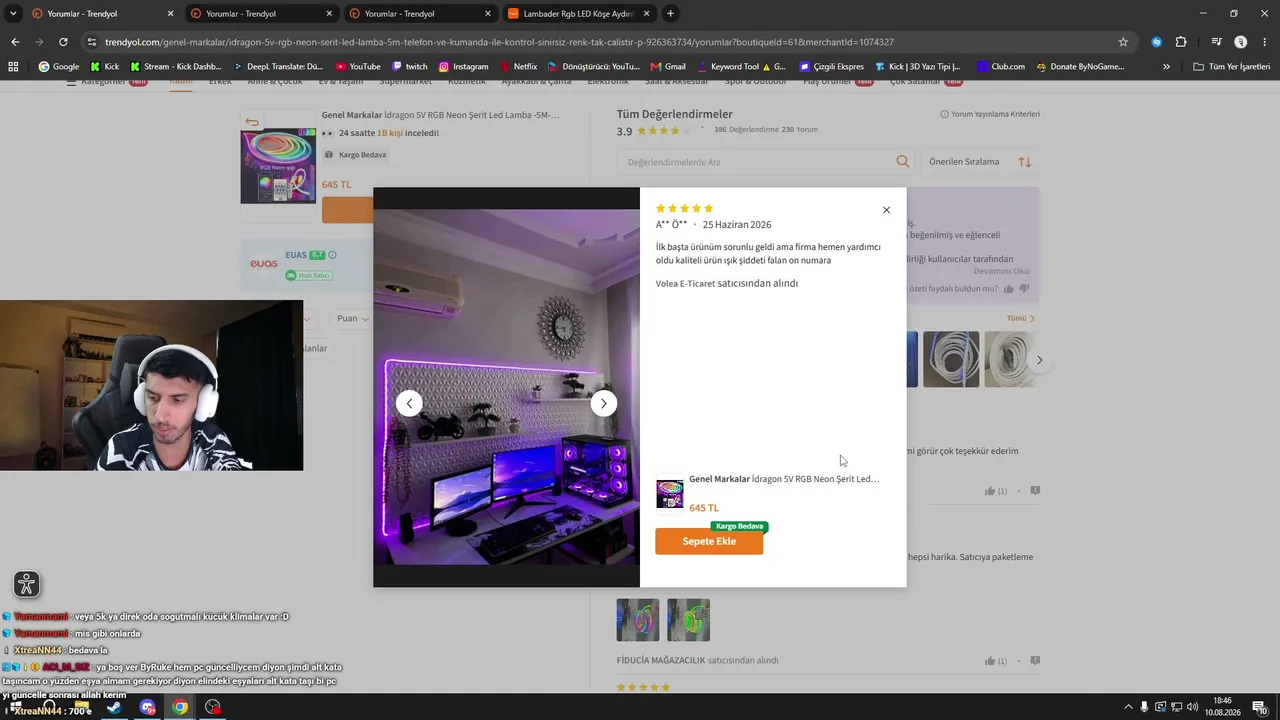Open the coiled LED strip review thumbnail
The width and height of the screenshot is (1280, 720).
pyautogui.click(x=951, y=359)
